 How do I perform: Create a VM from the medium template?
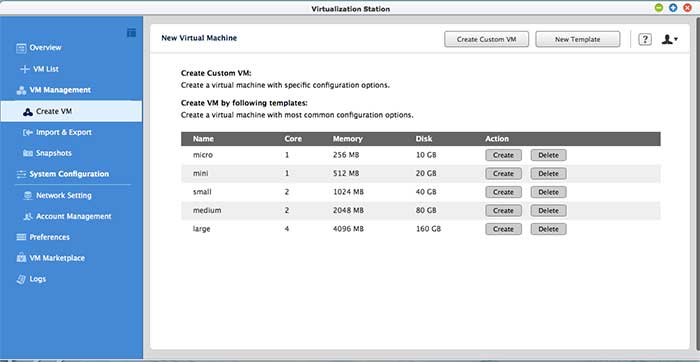click(x=504, y=211)
